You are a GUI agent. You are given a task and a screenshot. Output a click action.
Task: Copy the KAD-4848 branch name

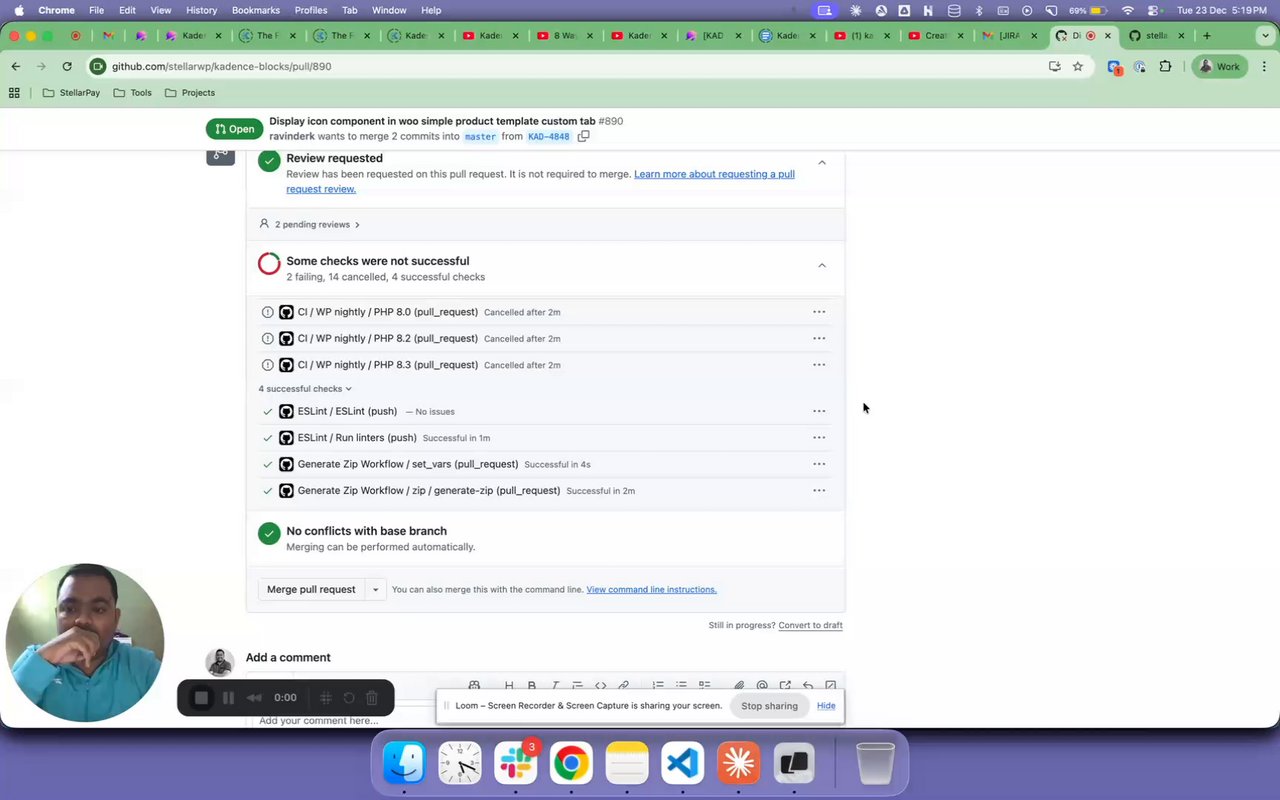pos(583,136)
